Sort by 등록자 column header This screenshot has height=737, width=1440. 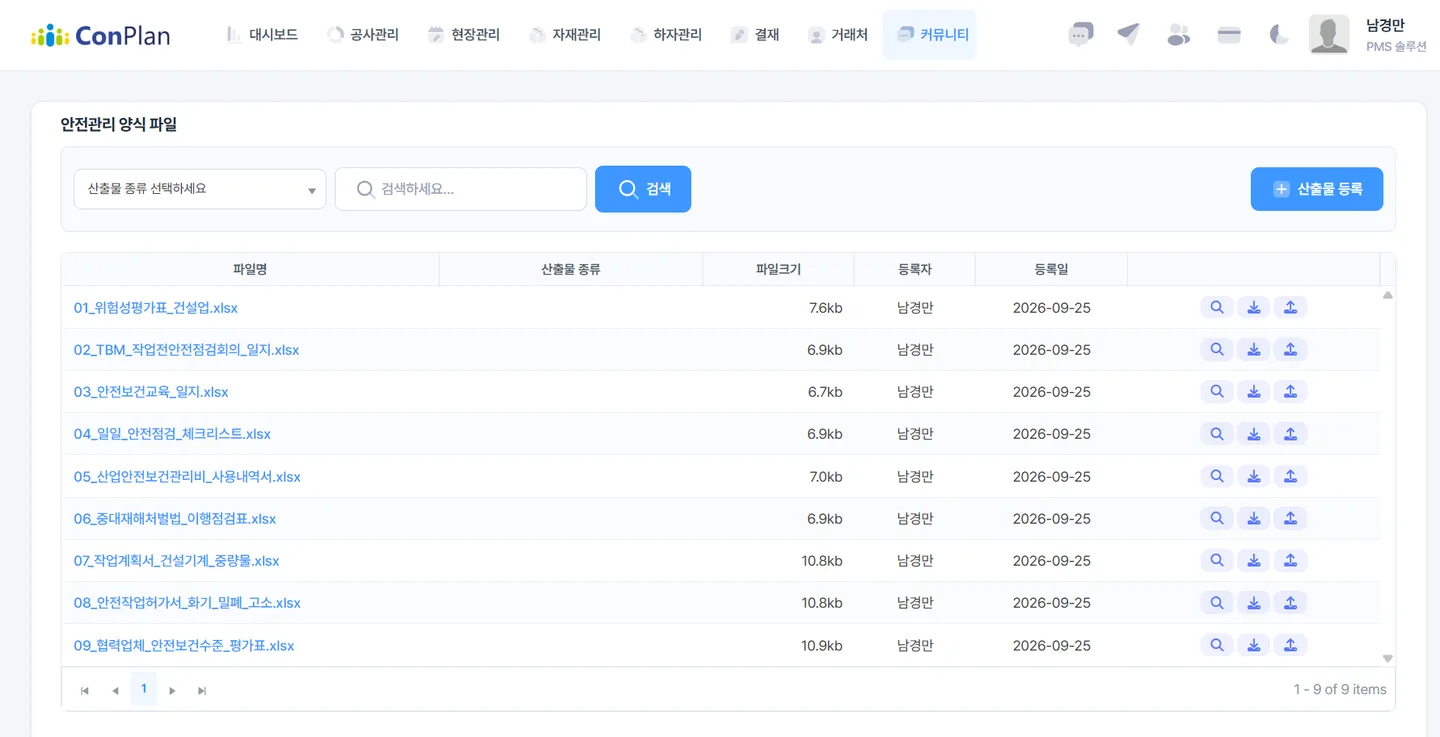tap(915, 269)
